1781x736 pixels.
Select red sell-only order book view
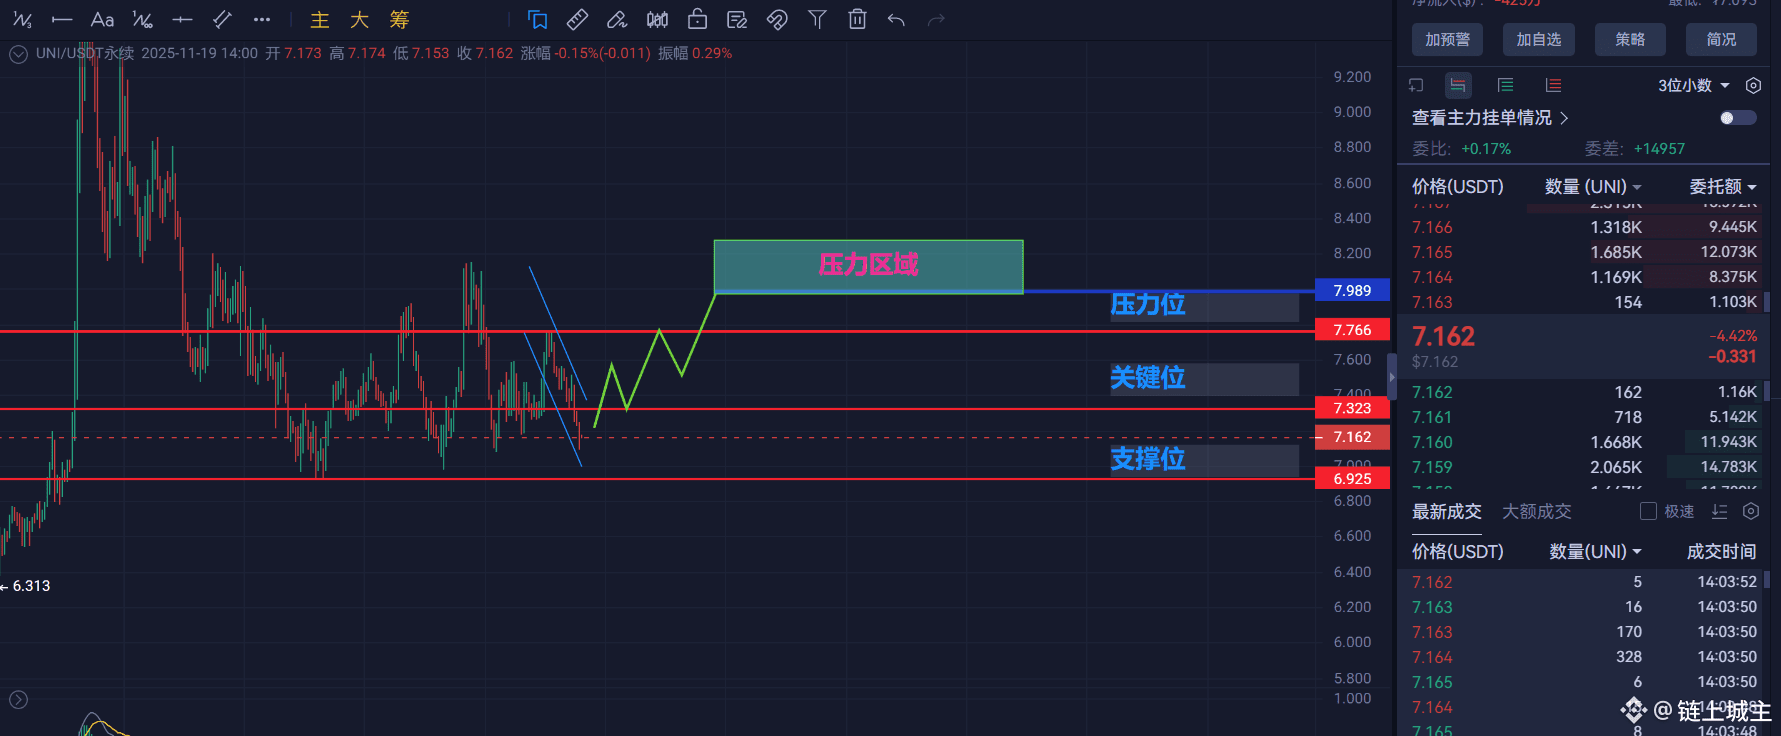coord(1553,86)
